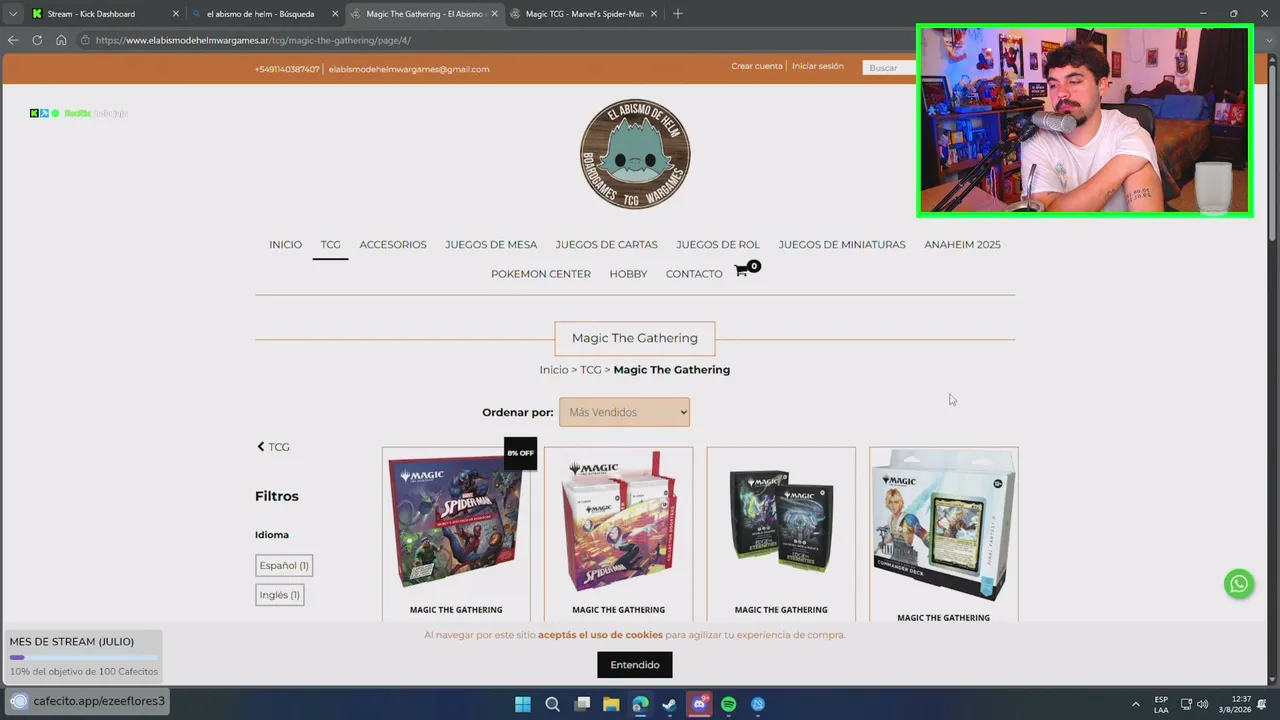Open the CONTACTO menu item
Viewport: 1280px width, 720px height.
coord(694,274)
